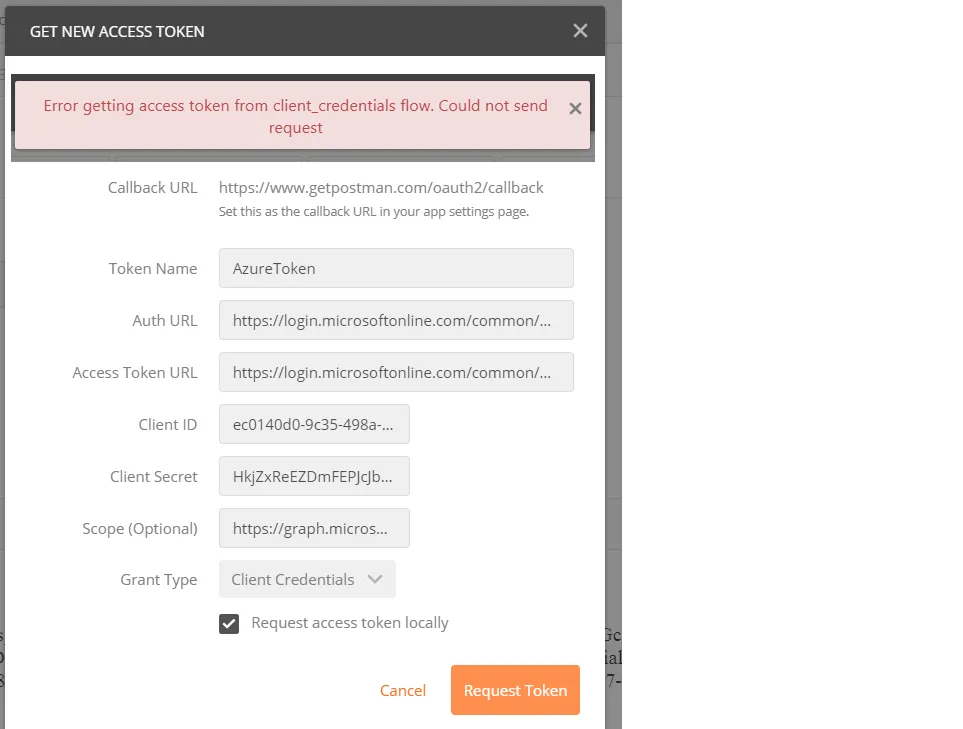
Task: Focus the Client Secret input box
Action: [314, 476]
